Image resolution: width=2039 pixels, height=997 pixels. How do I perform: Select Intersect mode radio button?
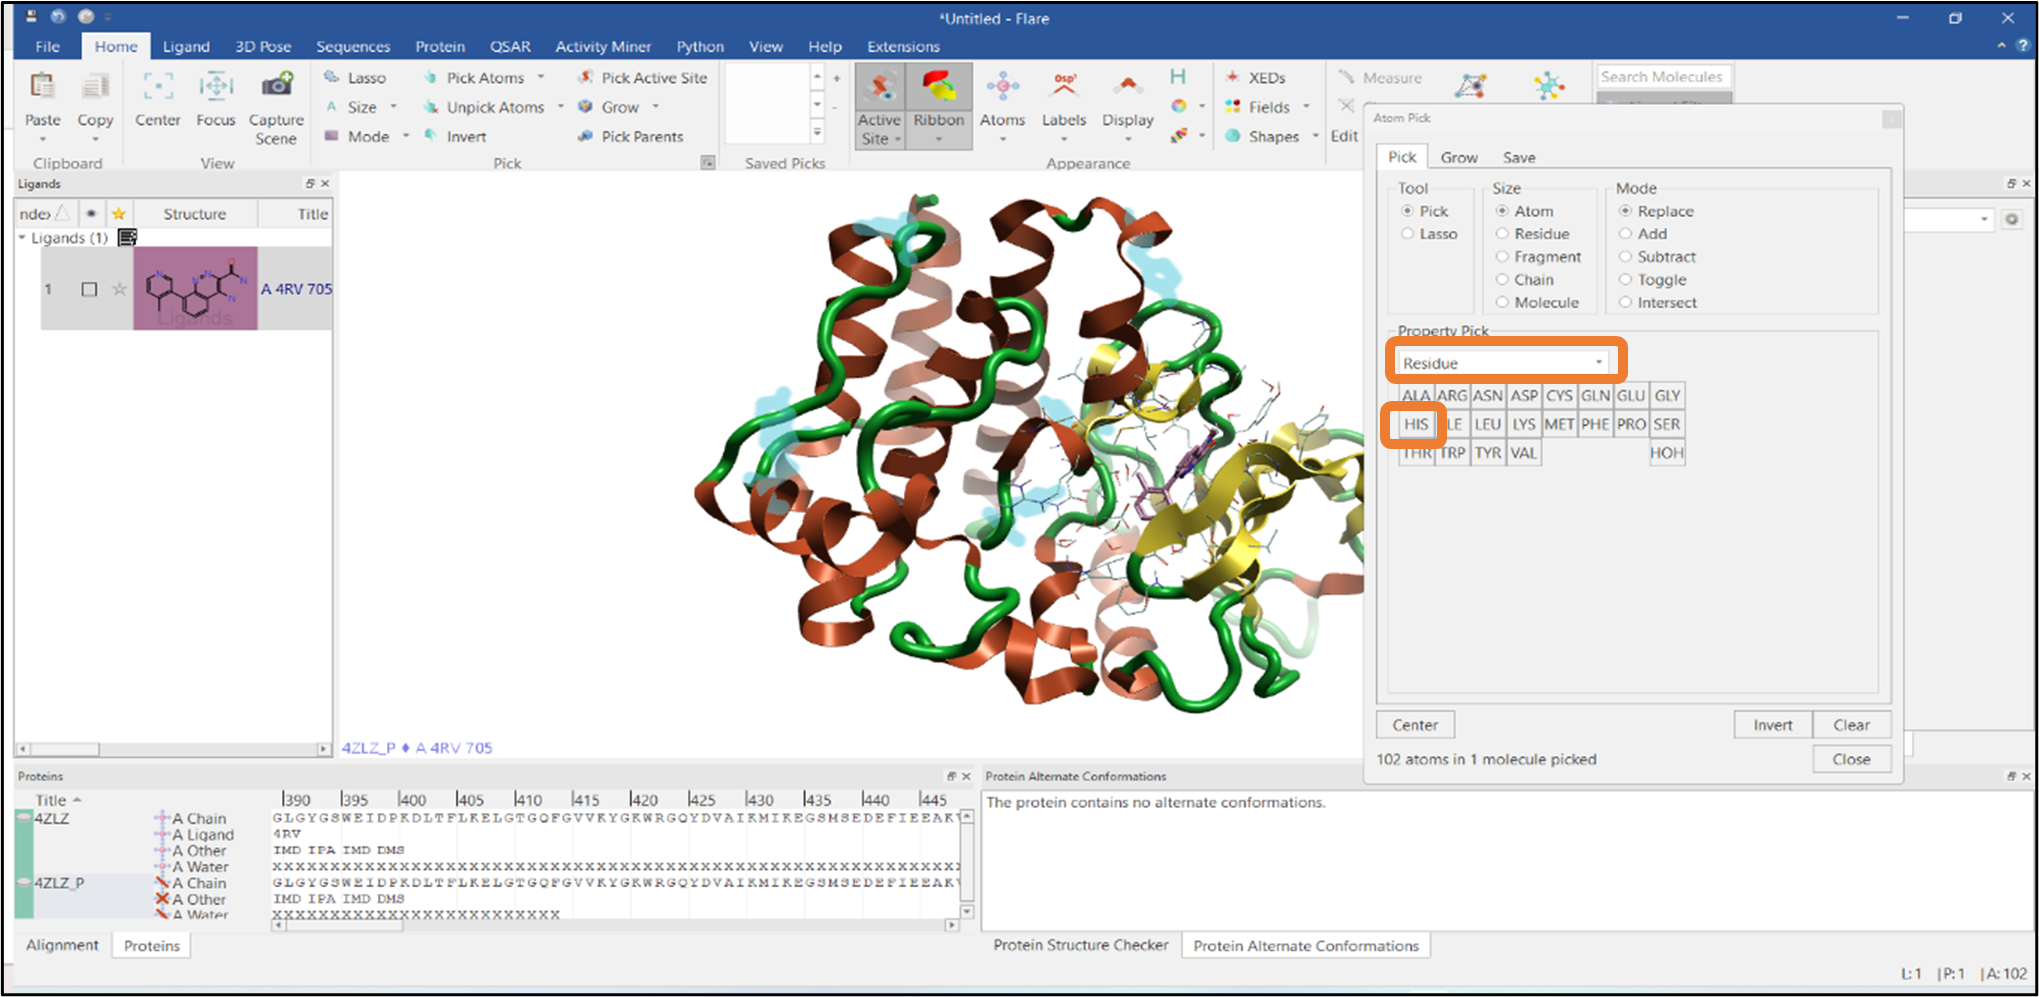[x=1626, y=302]
